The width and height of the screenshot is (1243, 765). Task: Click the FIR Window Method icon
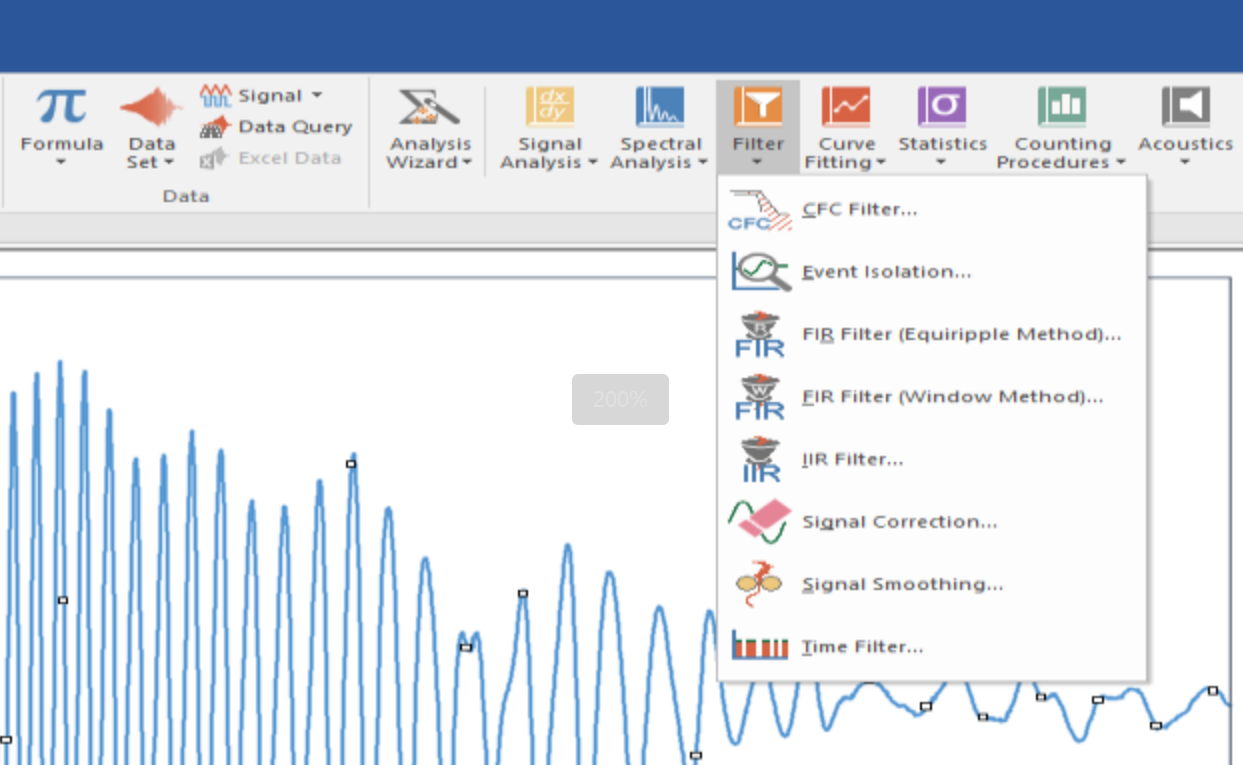[x=760, y=397]
